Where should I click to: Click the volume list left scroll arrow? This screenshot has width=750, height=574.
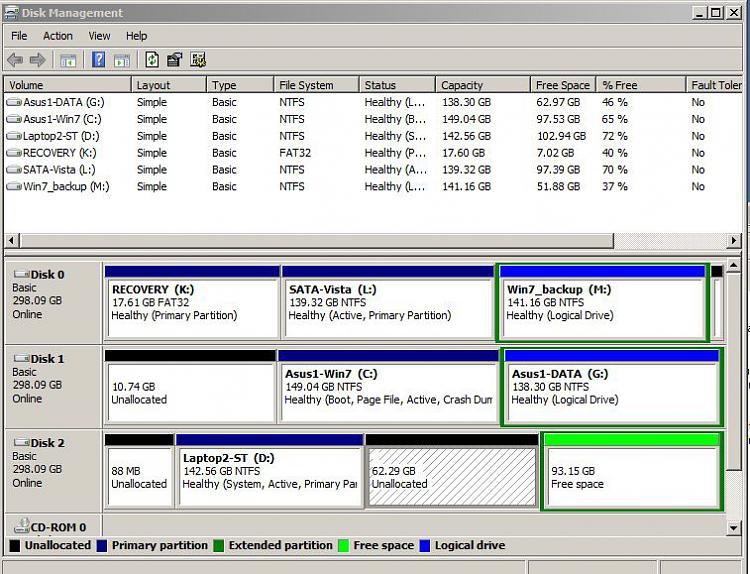click(x=12, y=240)
